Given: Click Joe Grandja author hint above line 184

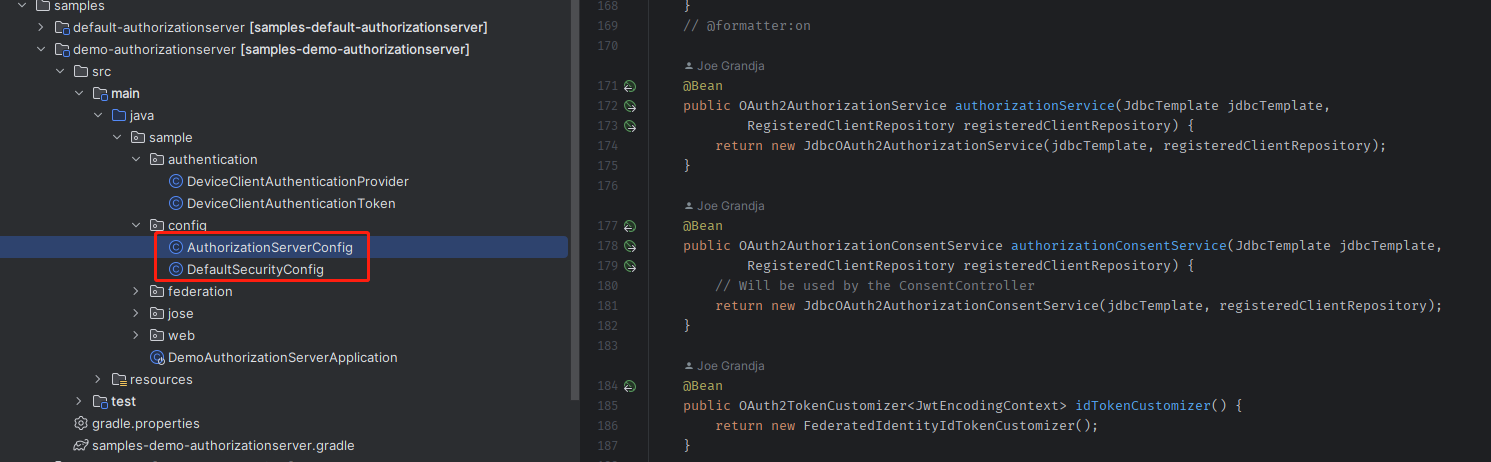Looking at the screenshot, I should (x=724, y=366).
